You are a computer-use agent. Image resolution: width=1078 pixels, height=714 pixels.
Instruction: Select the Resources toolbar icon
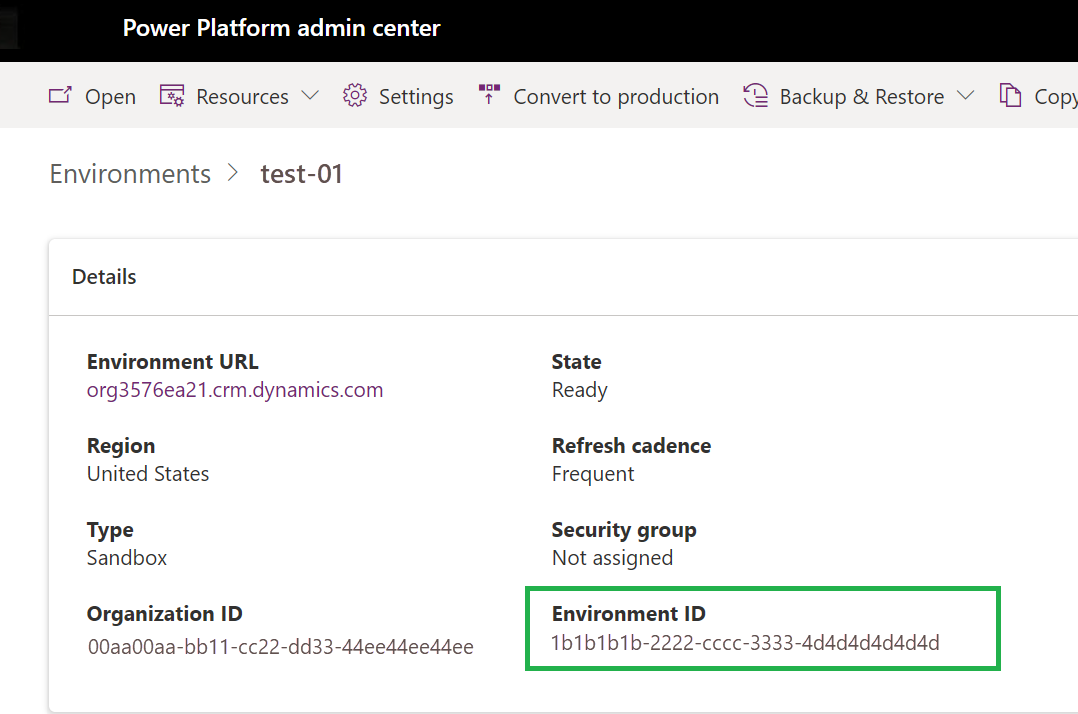coord(172,95)
